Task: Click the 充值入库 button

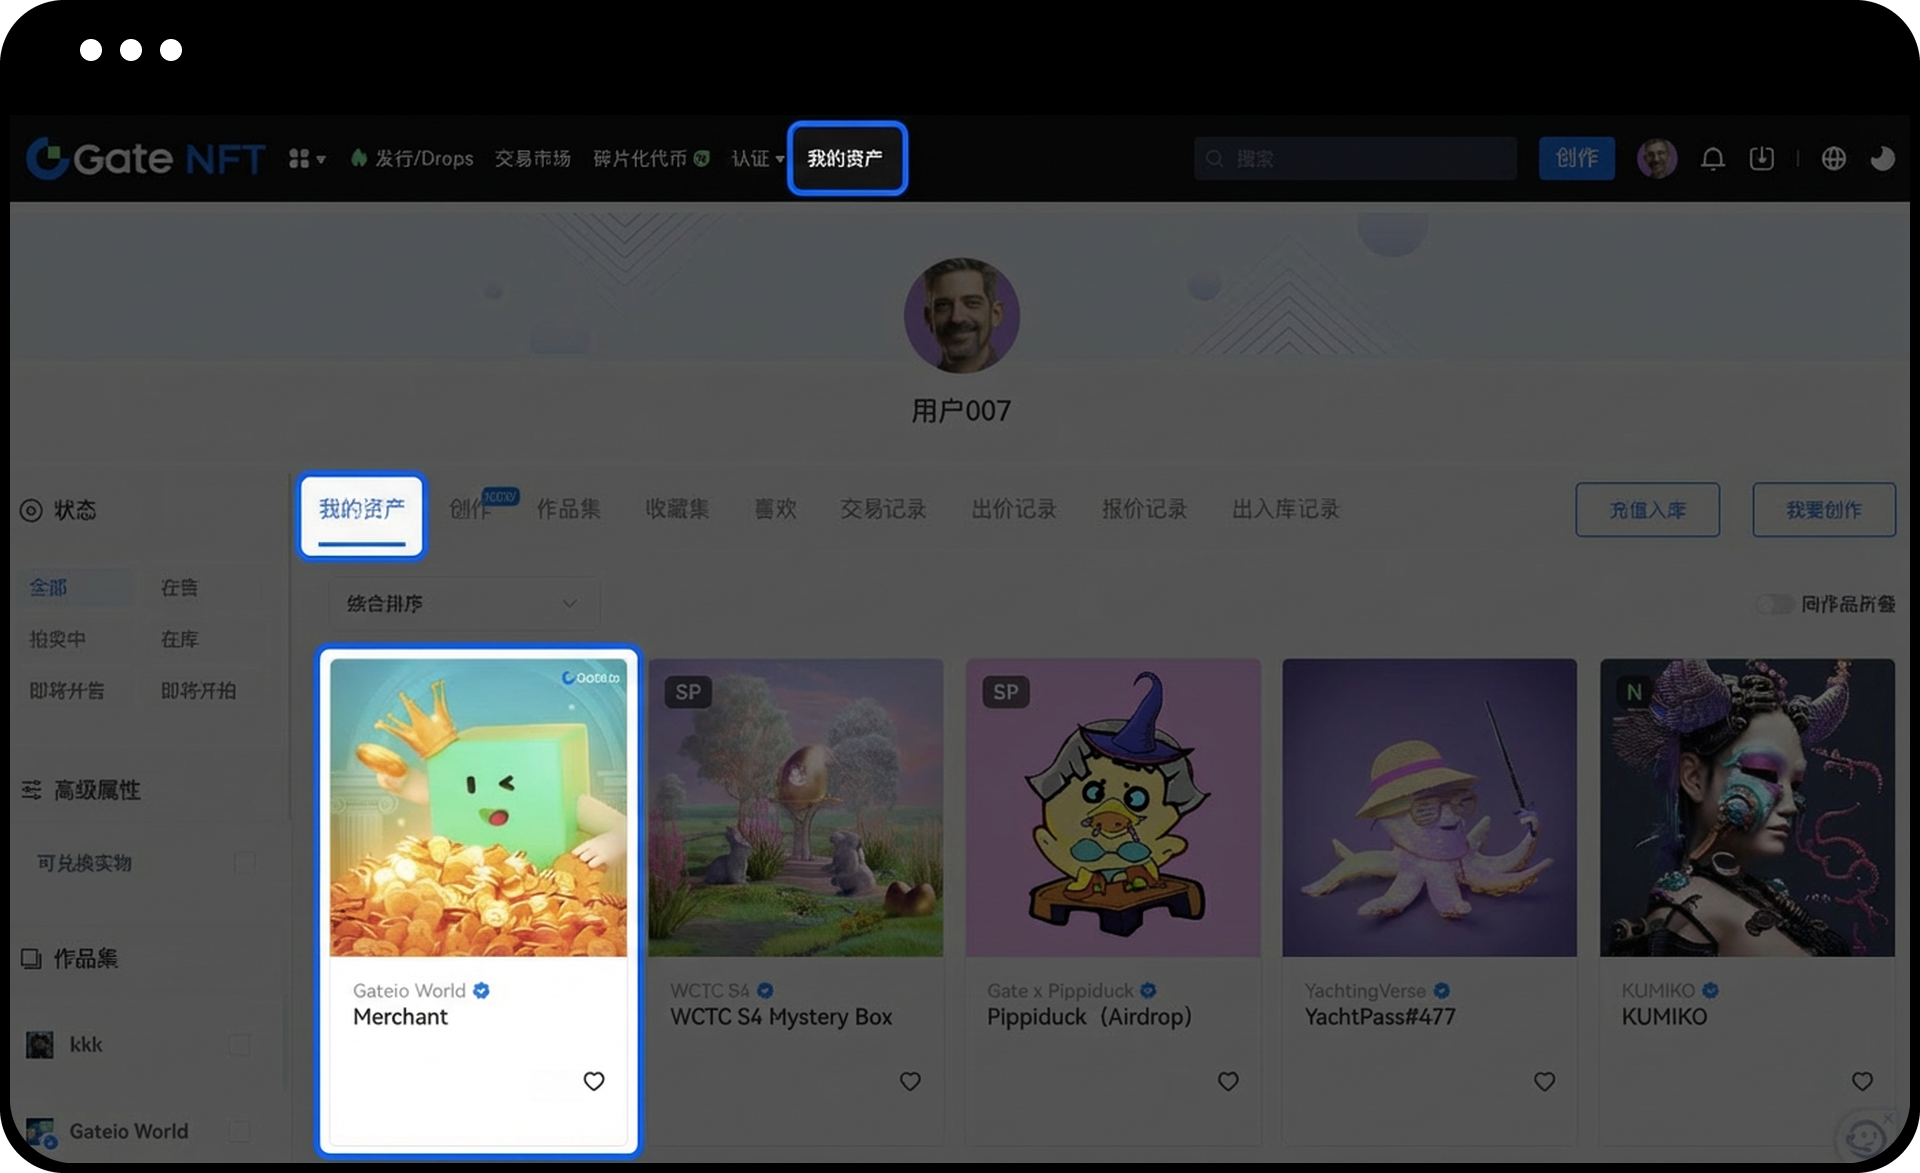Action: tap(1647, 510)
